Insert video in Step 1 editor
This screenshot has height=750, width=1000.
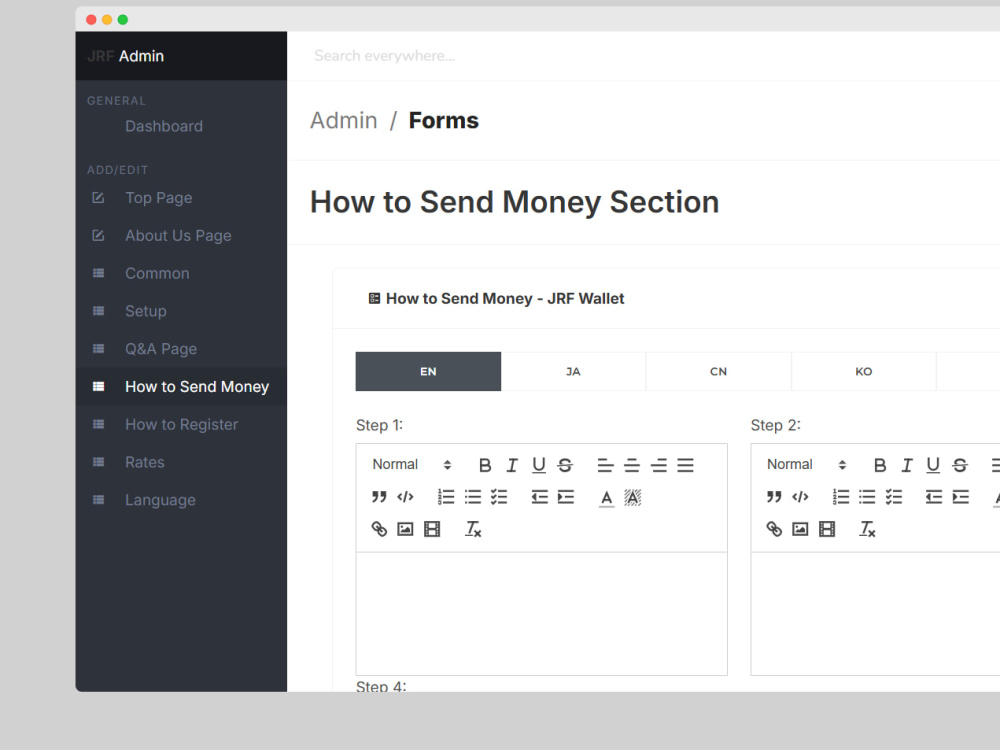coord(432,529)
